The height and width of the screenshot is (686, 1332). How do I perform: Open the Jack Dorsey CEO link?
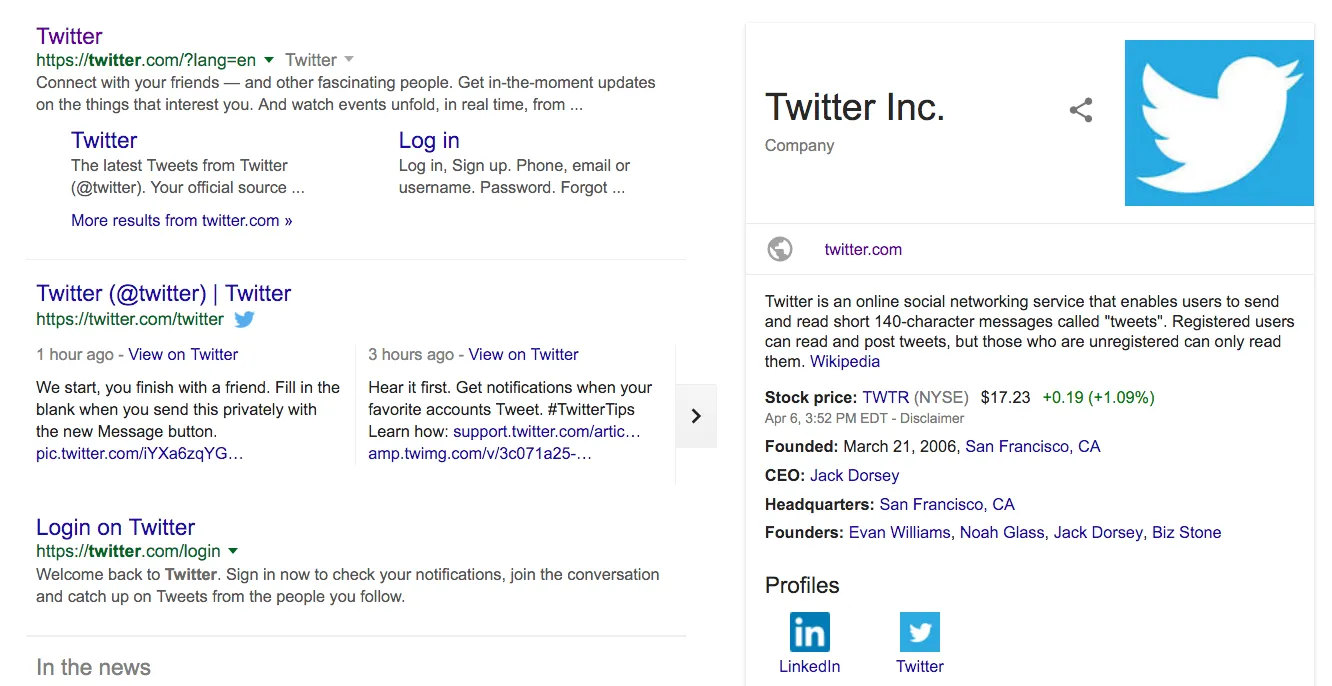[x=854, y=475]
